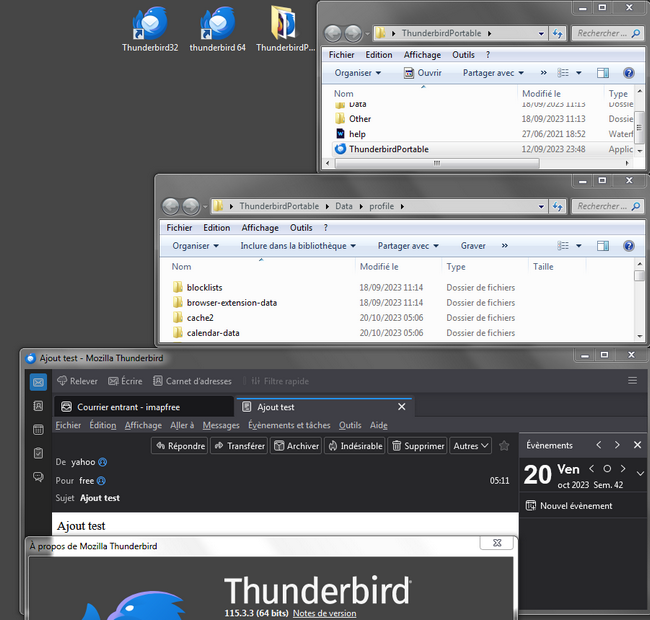Image resolution: width=650 pixels, height=620 pixels.
Task: Open Carnet d'adresses from toolbar
Action: pos(192,381)
